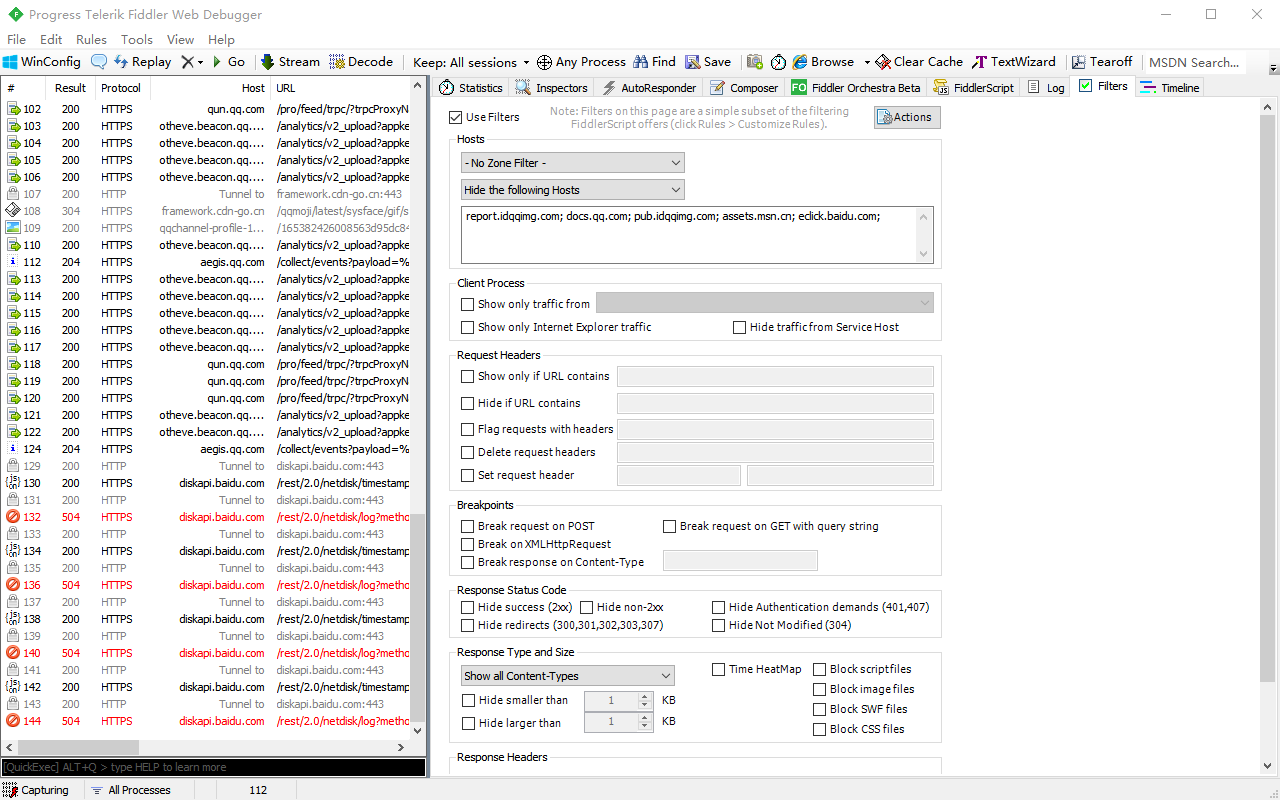Open the No Zone Filter dropdown
Screen dimensions: 1280x800
[x=573, y=163]
